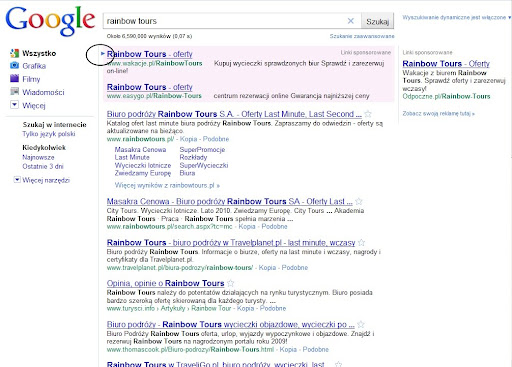Open Biuro podróży Rainbow Tours S.A. result
The width and height of the screenshot is (512, 367).
[234, 114]
